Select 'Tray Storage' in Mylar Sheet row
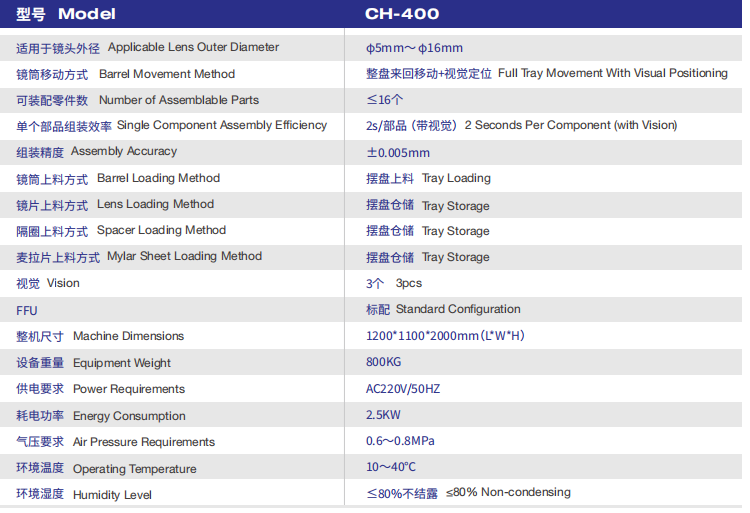The image size is (750, 513). 456,257
